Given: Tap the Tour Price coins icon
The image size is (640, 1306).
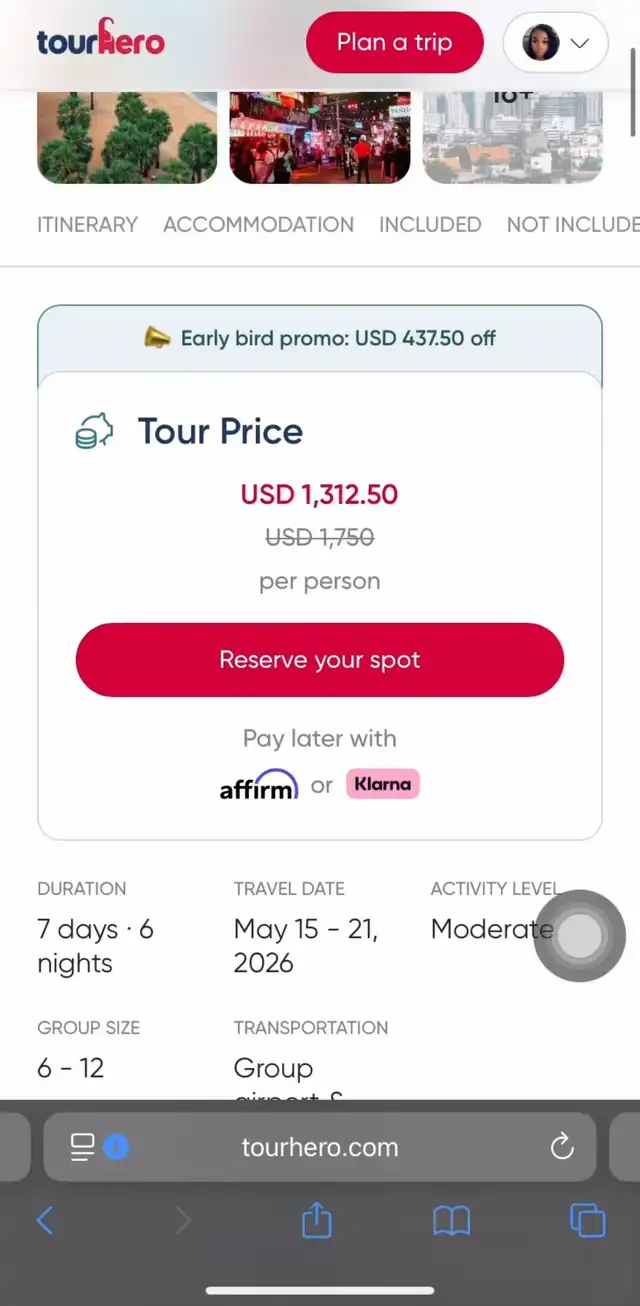Looking at the screenshot, I should point(94,431).
